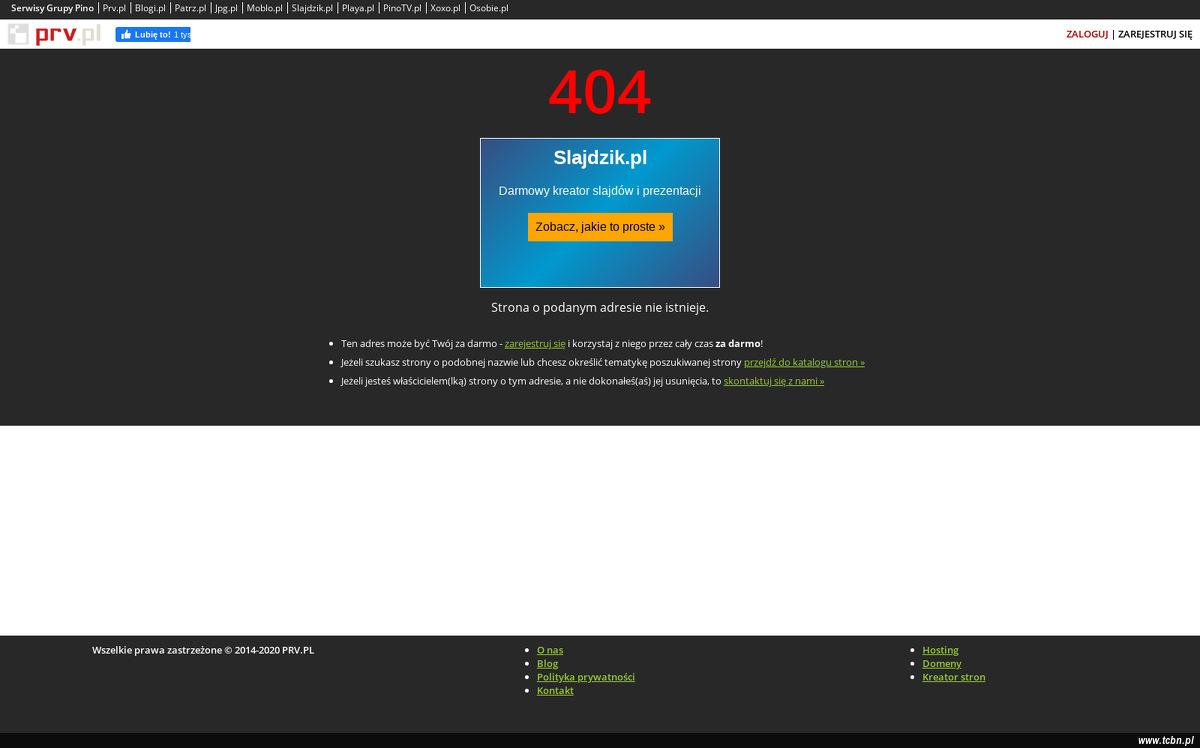The height and width of the screenshot is (748, 1200).
Task: Click 'Zobacz, jakie to proste »' button
Action: (x=600, y=227)
